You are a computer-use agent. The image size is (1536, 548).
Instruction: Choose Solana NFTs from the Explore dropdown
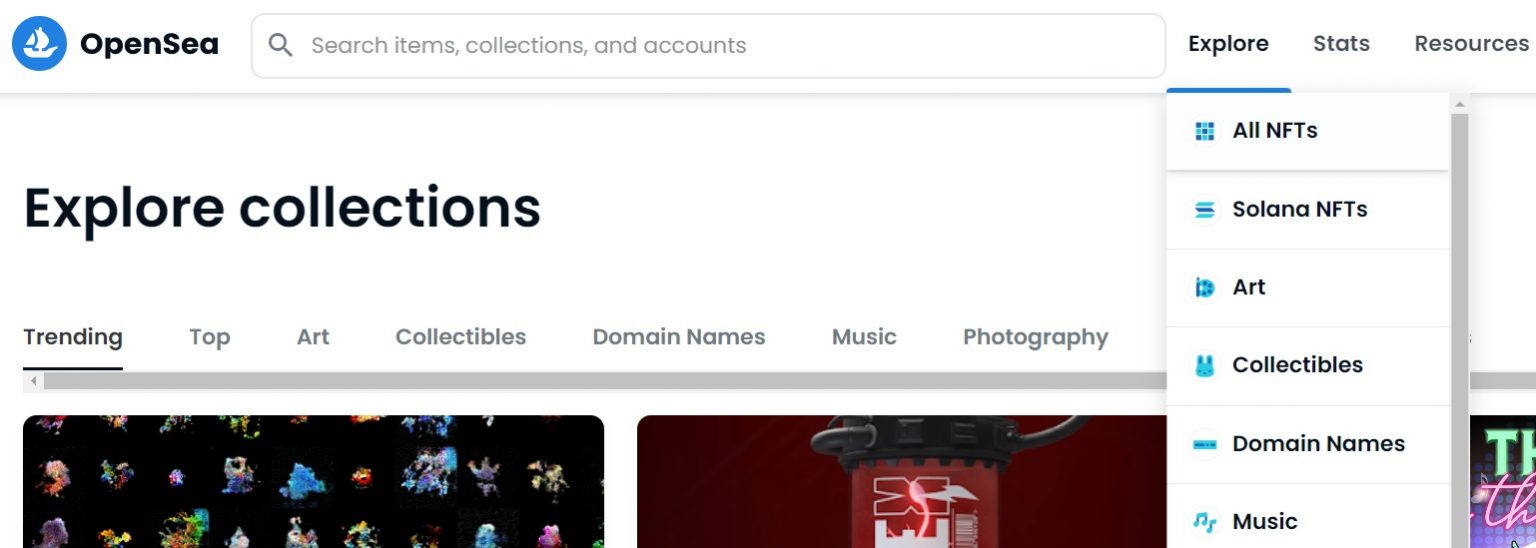[1299, 210]
